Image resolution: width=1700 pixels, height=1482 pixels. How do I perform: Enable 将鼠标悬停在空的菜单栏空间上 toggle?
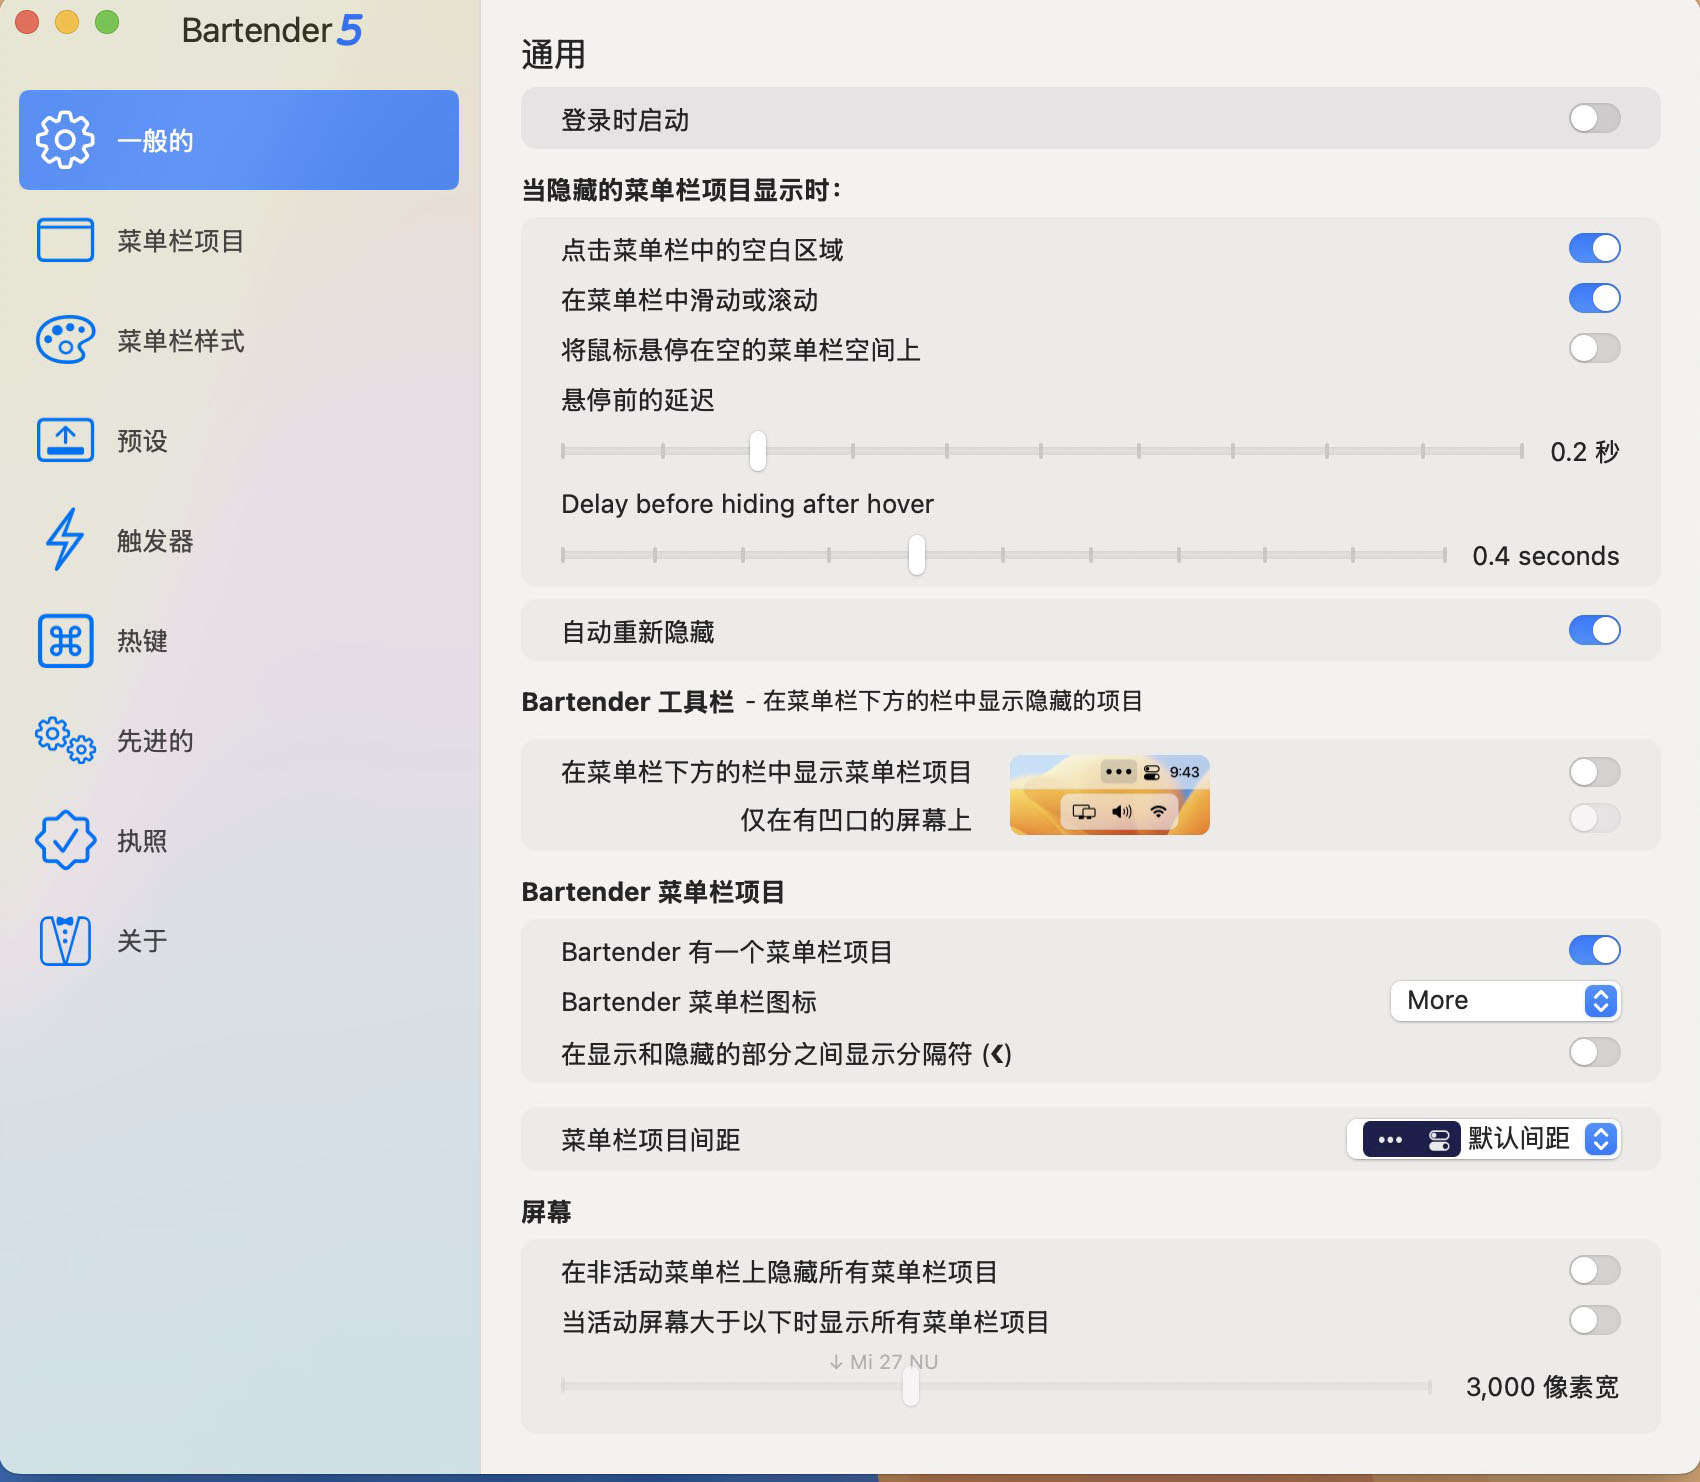(x=1594, y=348)
